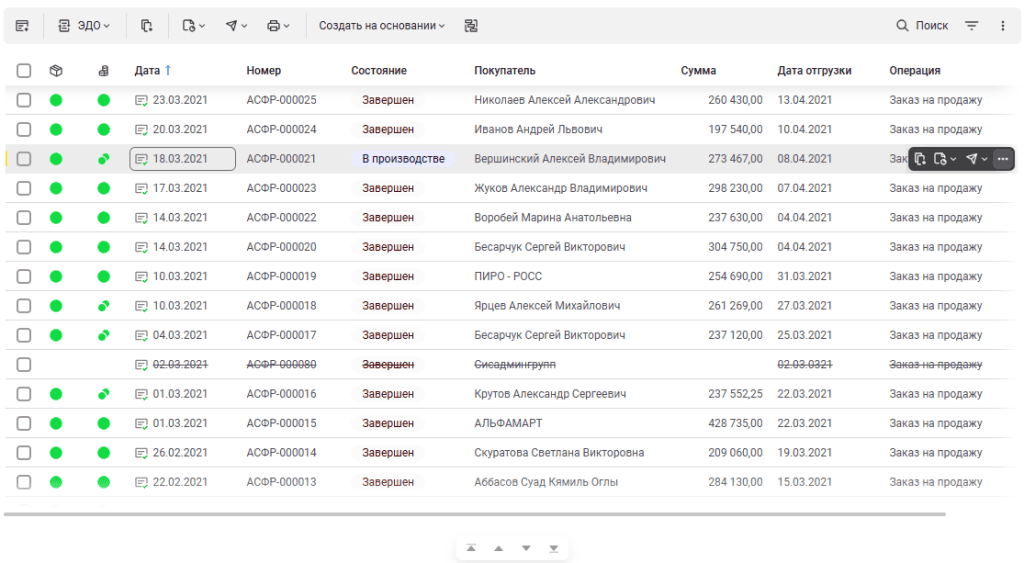Check the box for order АСФР-000025
The height and width of the screenshot is (563, 1024).
(x=24, y=100)
